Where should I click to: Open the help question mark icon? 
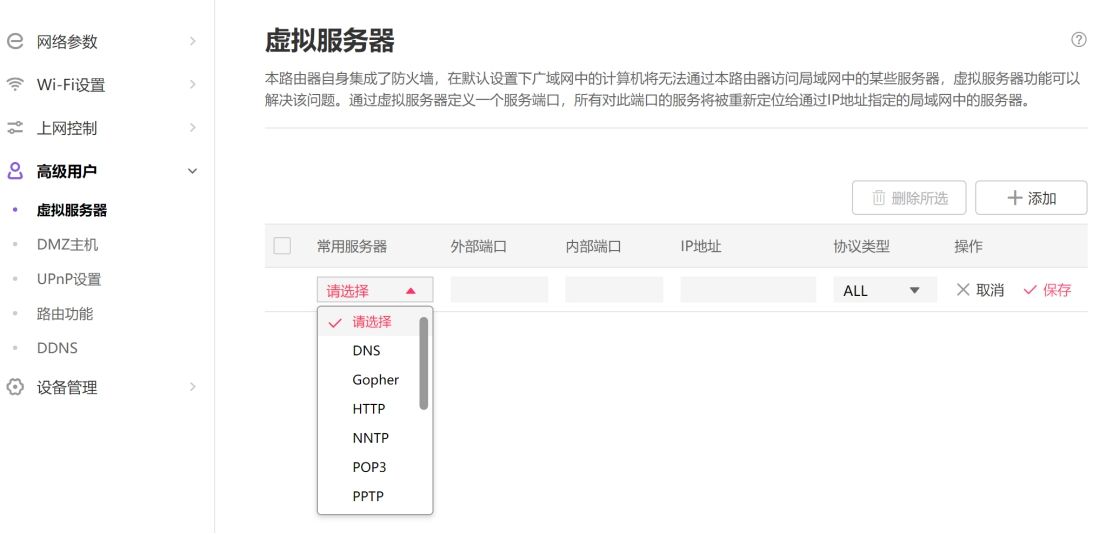pyautogui.click(x=1078, y=40)
